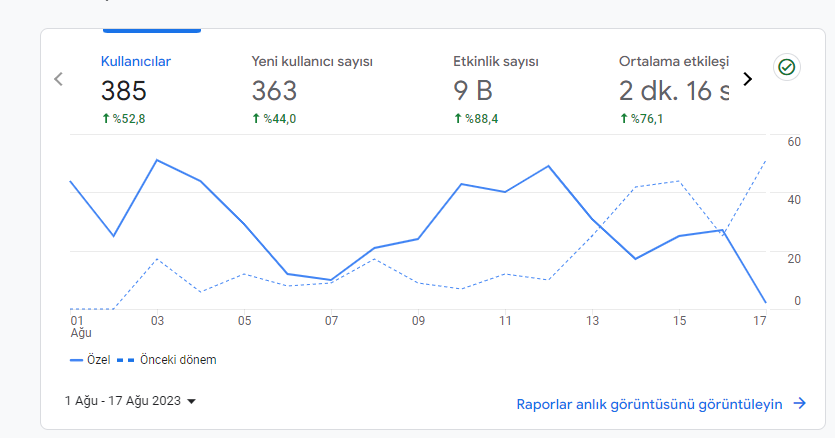
Task: Select the Kullanıcılar metric tab
Action: tap(136, 90)
